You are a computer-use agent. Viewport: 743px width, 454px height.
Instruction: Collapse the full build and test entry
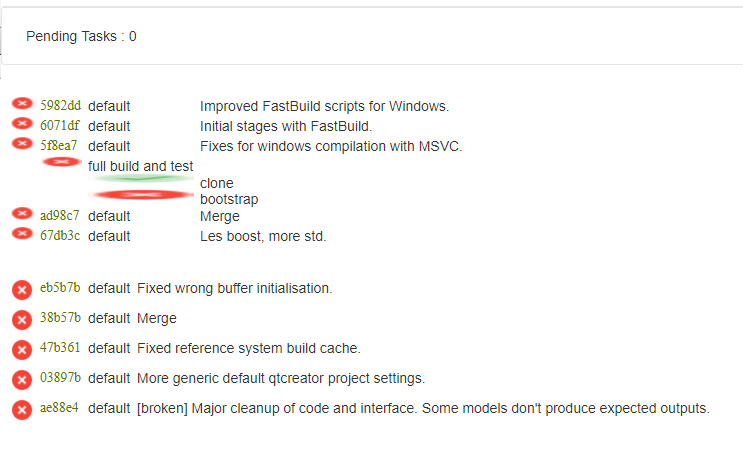141,166
